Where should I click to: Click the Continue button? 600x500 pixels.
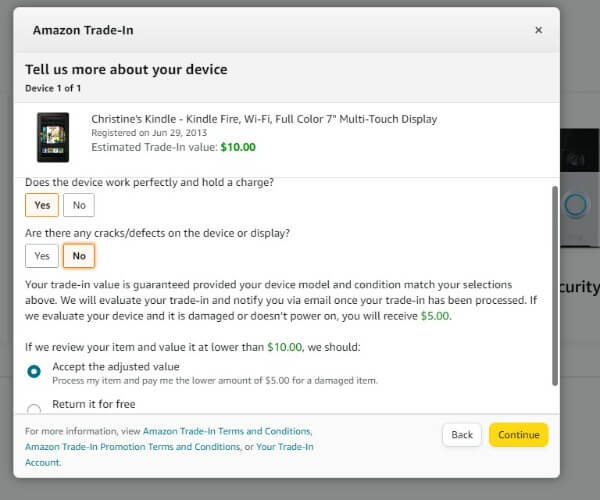coord(518,435)
